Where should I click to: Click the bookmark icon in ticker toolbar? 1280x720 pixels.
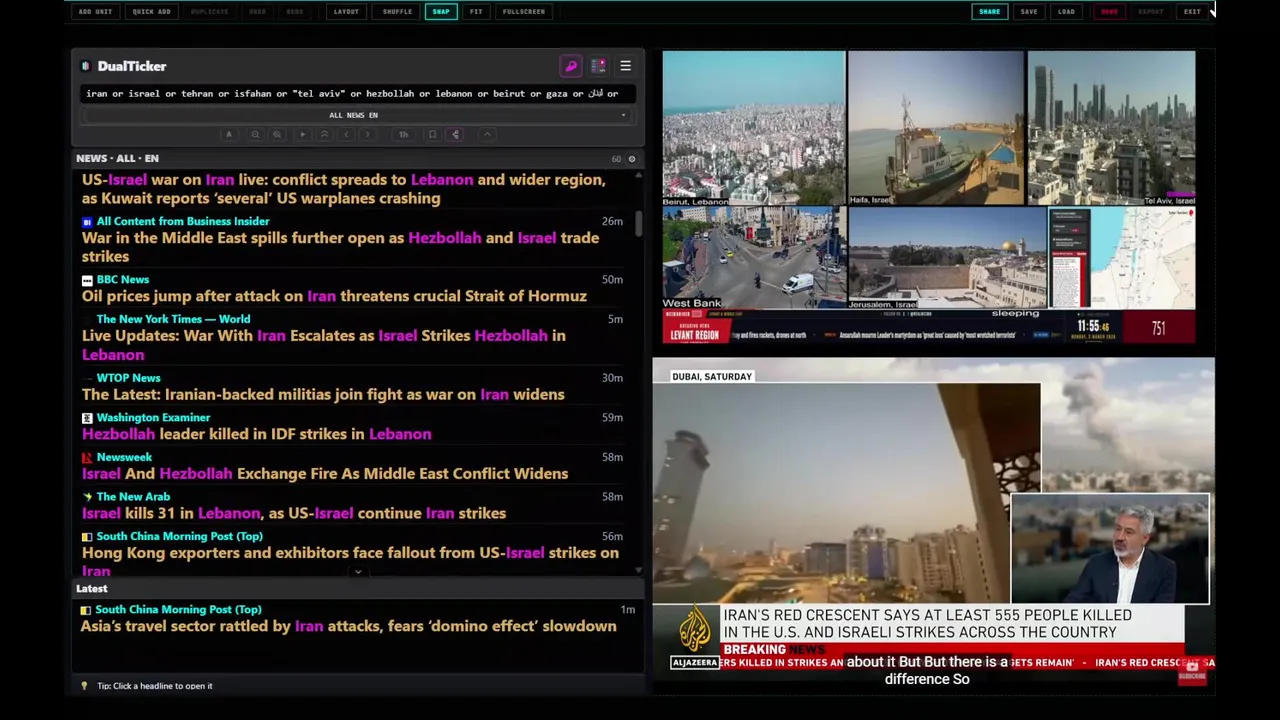[x=432, y=134]
